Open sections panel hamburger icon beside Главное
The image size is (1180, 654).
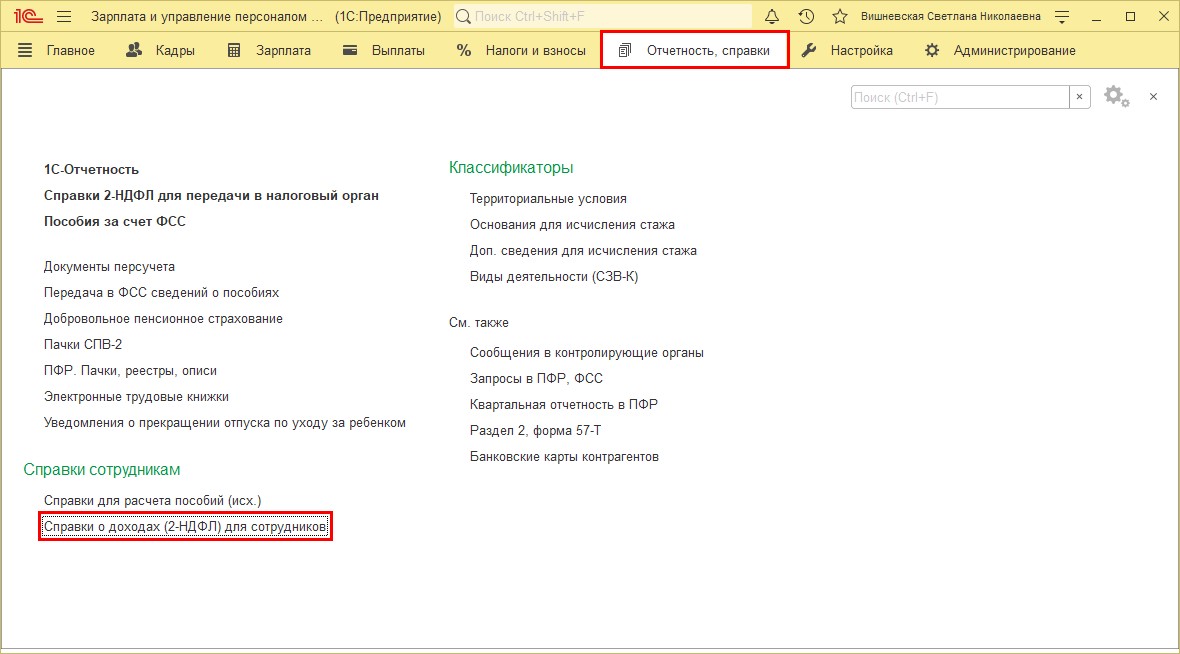[x=25, y=50]
